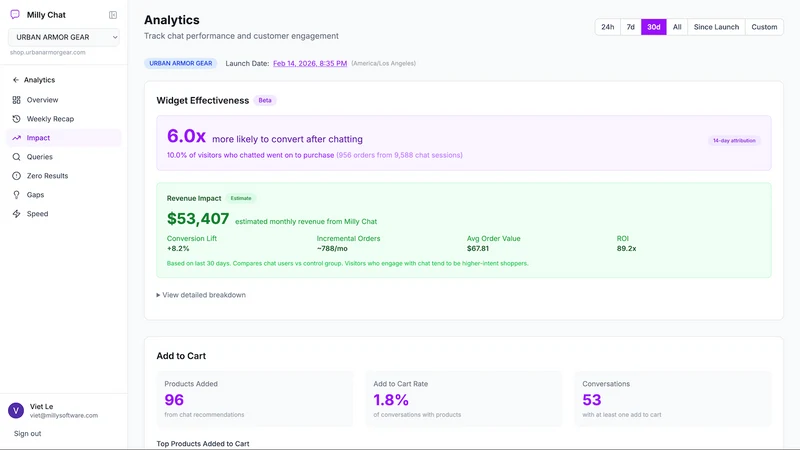Image resolution: width=800 pixels, height=450 pixels.
Task: Open the Zero Results page
Action: pos(64,176)
